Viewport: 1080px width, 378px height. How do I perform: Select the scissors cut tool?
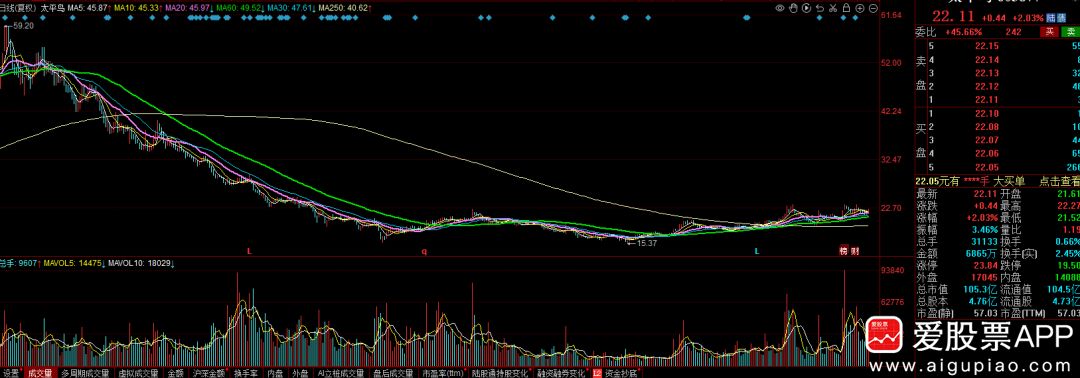click(833, 8)
